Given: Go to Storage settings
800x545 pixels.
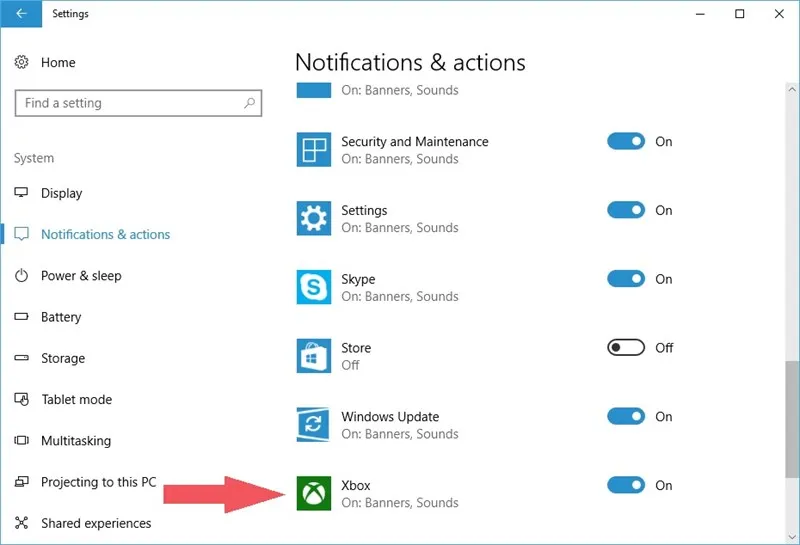Looking at the screenshot, I should tap(62, 358).
